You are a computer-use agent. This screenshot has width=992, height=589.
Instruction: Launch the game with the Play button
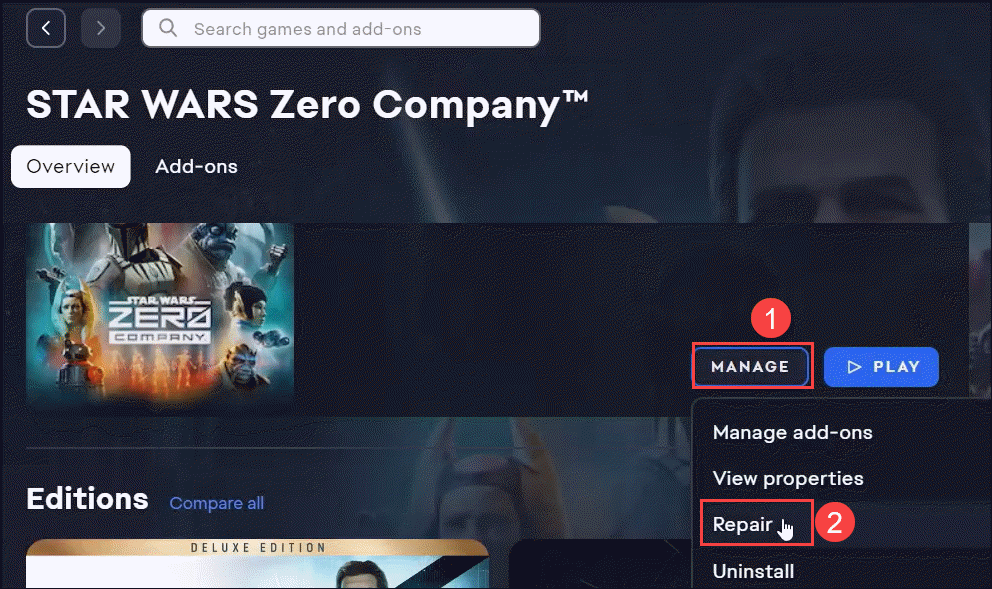[x=881, y=366]
